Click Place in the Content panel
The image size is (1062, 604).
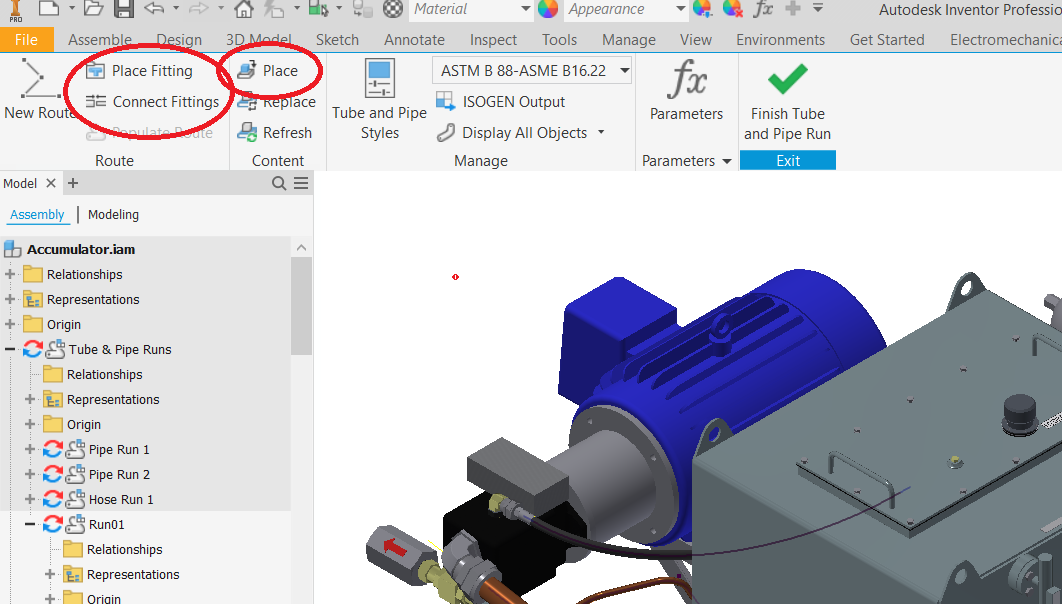(268, 70)
